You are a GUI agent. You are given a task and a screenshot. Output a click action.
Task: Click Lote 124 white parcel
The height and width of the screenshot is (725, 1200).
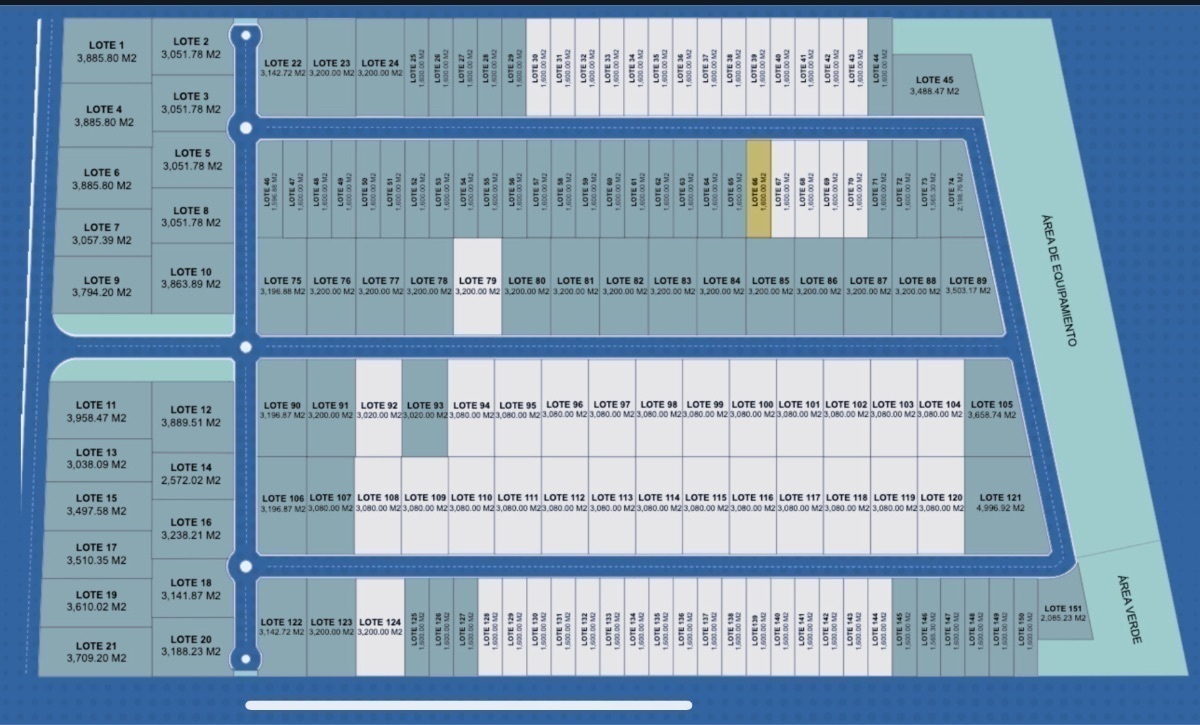point(380,627)
